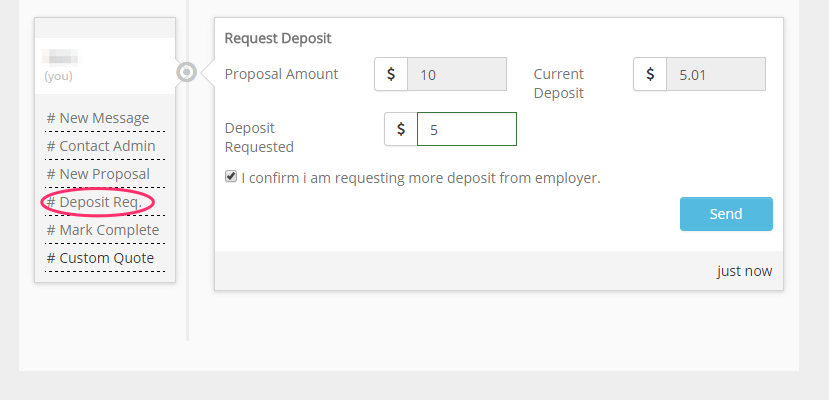Open the # New Message option

[x=98, y=118]
